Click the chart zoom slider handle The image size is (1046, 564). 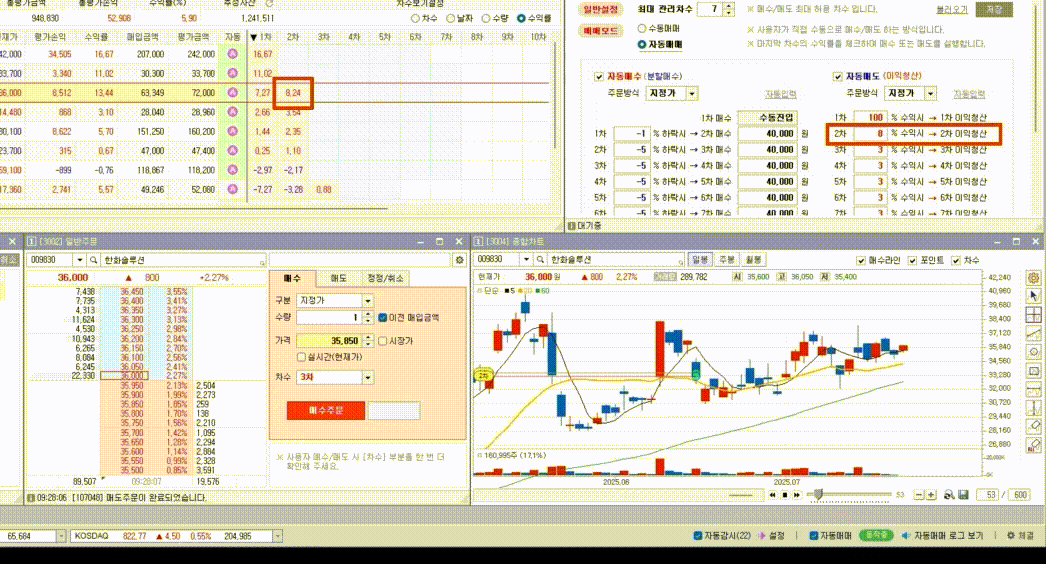pyautogui.click(x=819, y=494)
